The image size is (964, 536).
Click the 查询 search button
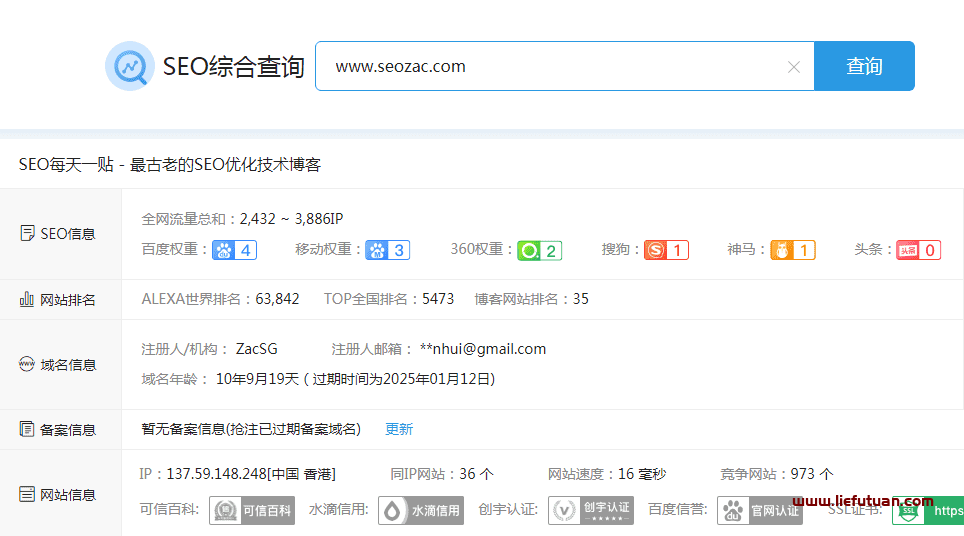tap(864, 66)
